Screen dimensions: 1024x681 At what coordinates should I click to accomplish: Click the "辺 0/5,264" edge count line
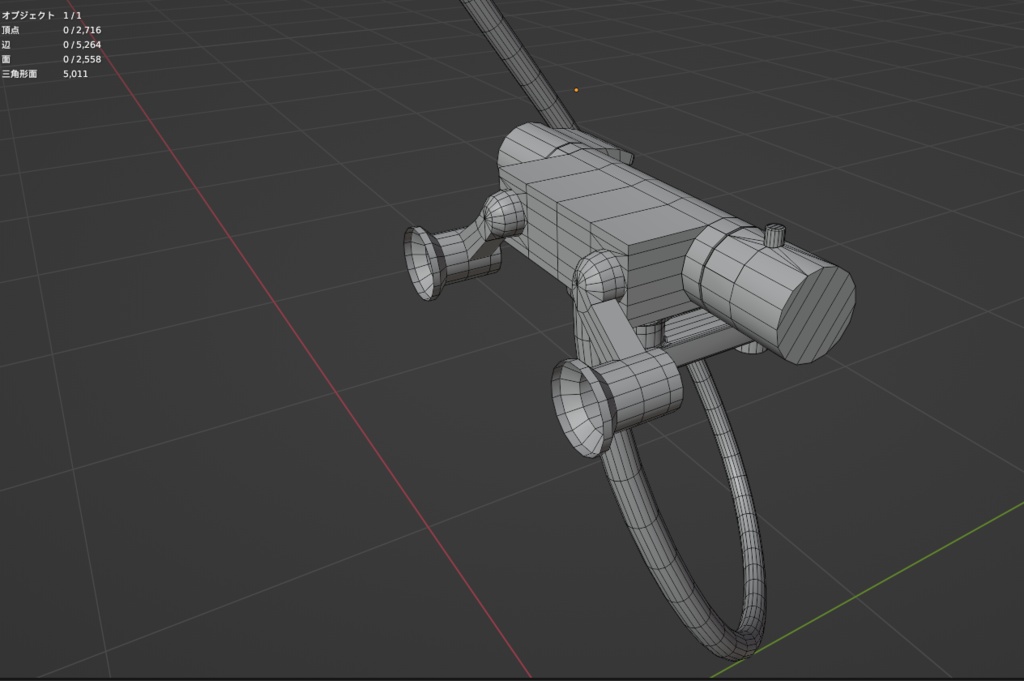[x=52, y=44]
